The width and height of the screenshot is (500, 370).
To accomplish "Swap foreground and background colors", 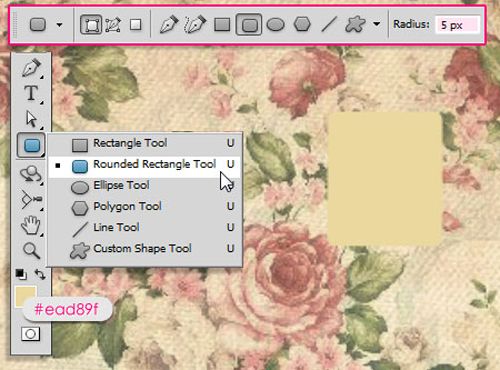I will (x=40, y=275).
